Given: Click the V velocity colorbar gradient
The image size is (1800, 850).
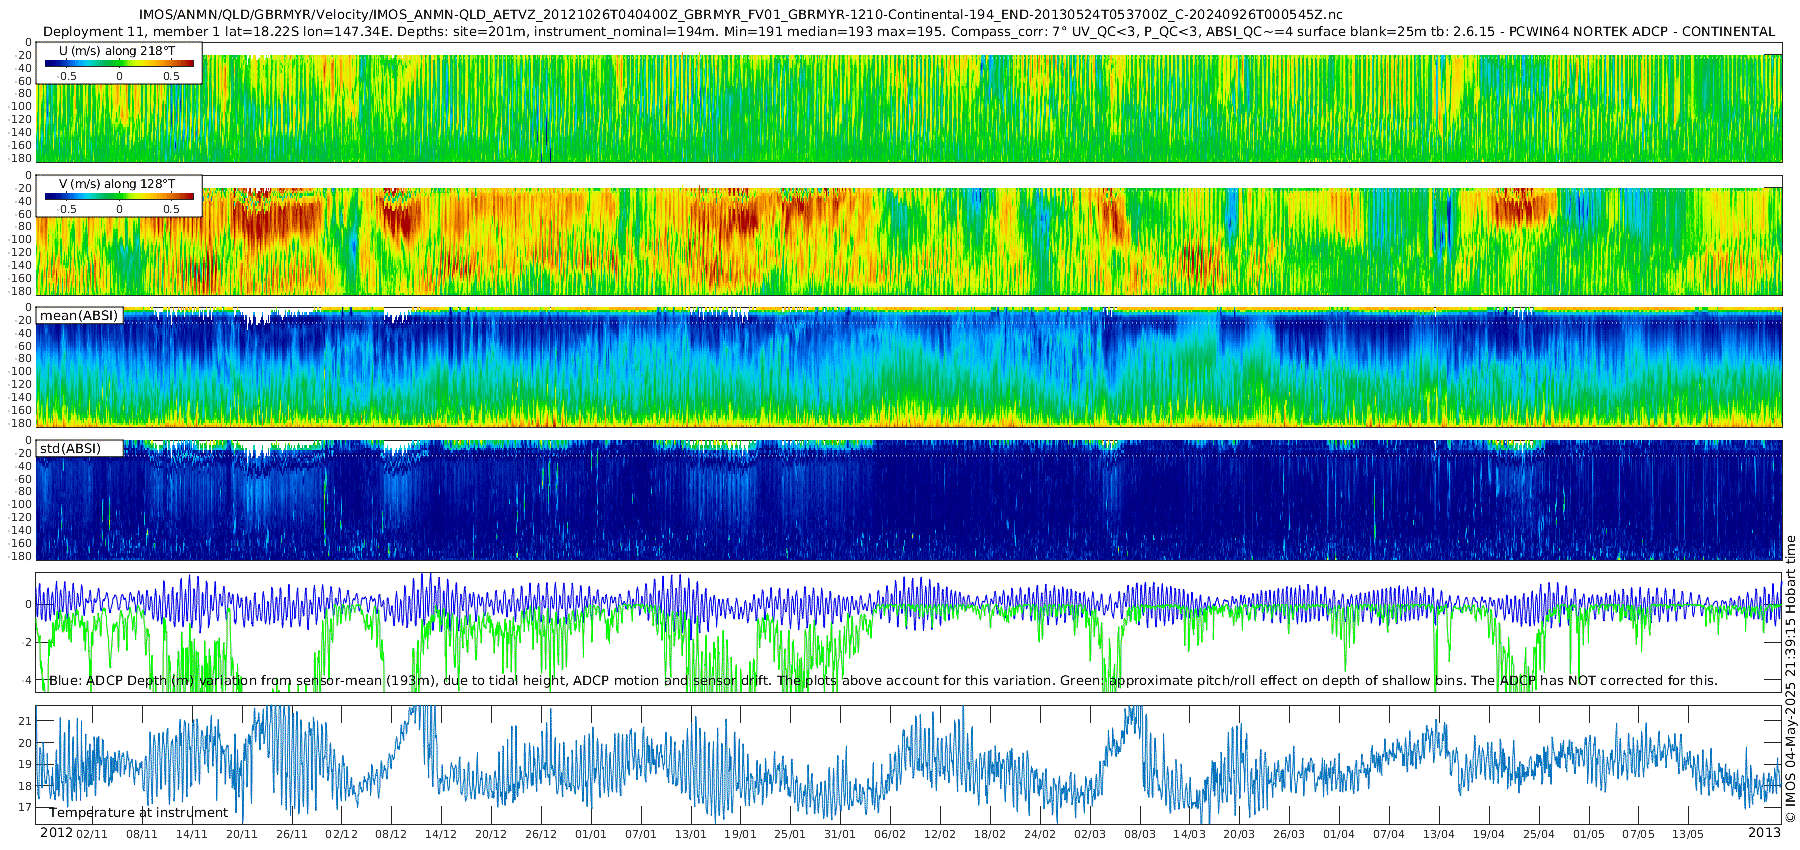Looking at the screenshot, I should pyautogui.click(x=119, y=197).
